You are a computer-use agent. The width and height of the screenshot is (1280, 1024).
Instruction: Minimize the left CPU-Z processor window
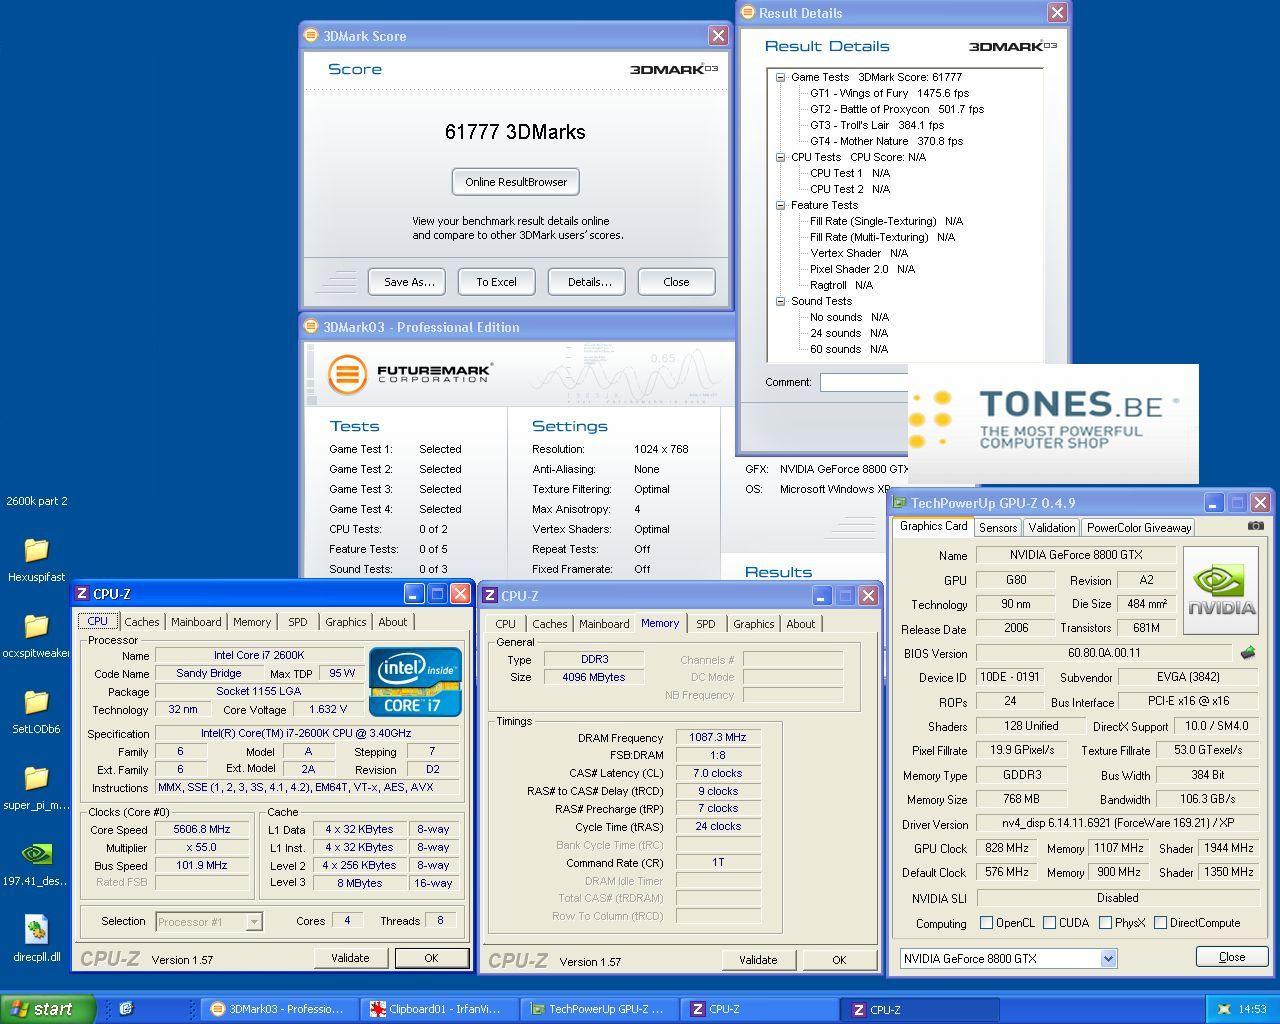[x=414, y=594]
